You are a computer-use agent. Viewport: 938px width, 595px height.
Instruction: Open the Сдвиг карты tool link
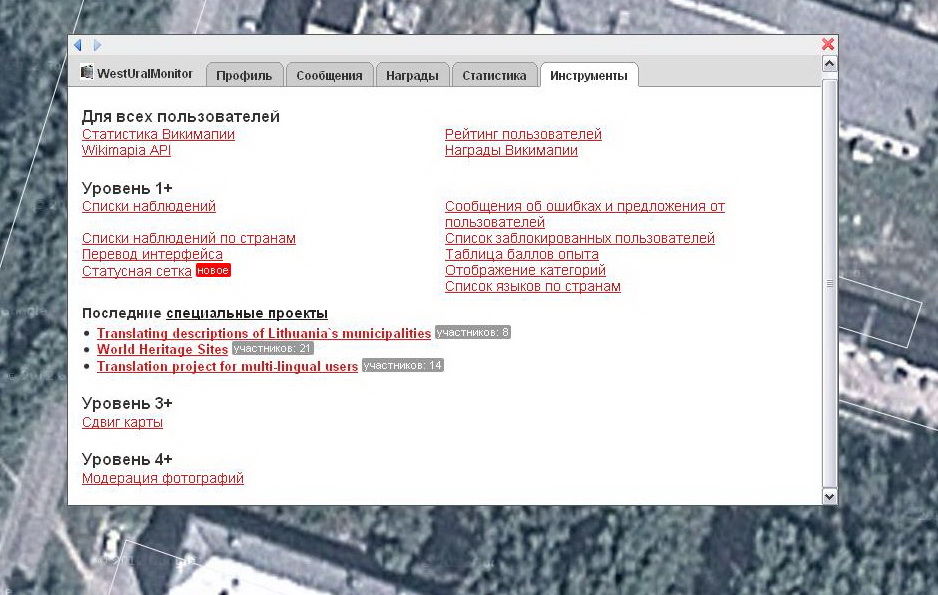point(122,422)
